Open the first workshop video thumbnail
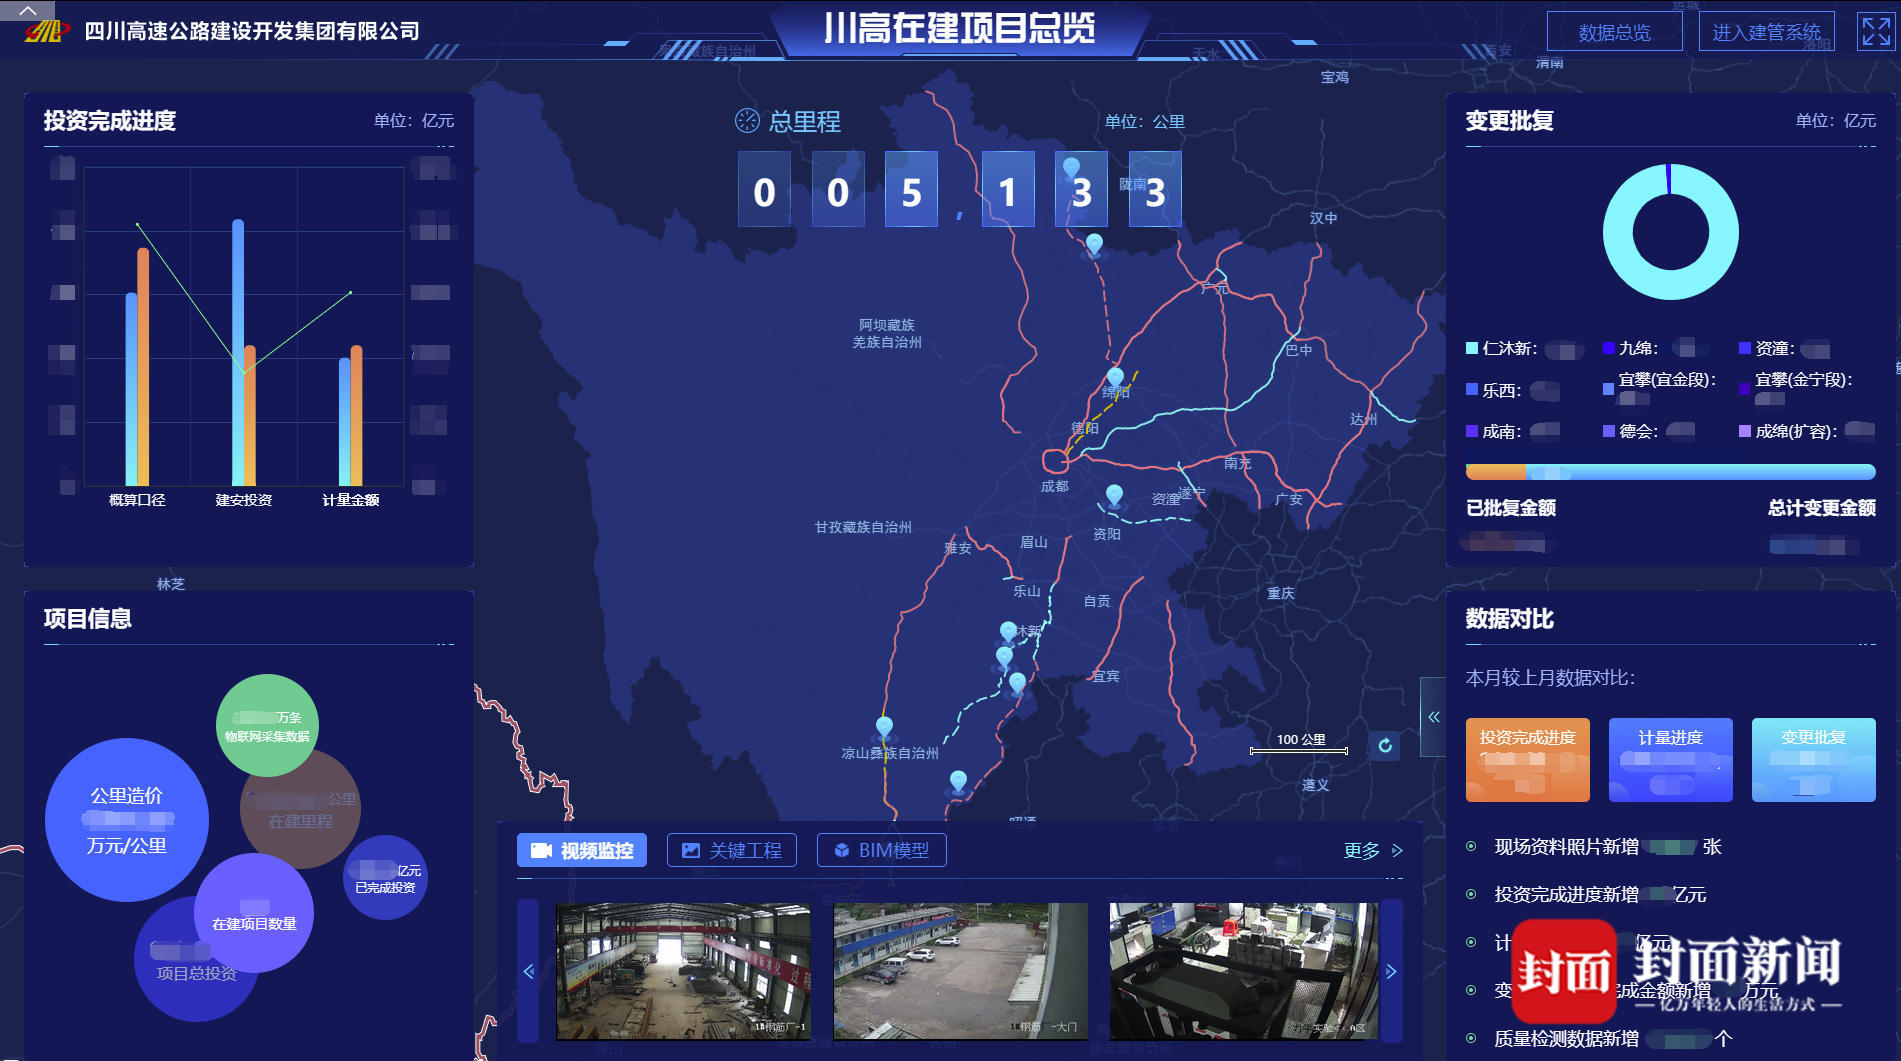 (683, 971)
